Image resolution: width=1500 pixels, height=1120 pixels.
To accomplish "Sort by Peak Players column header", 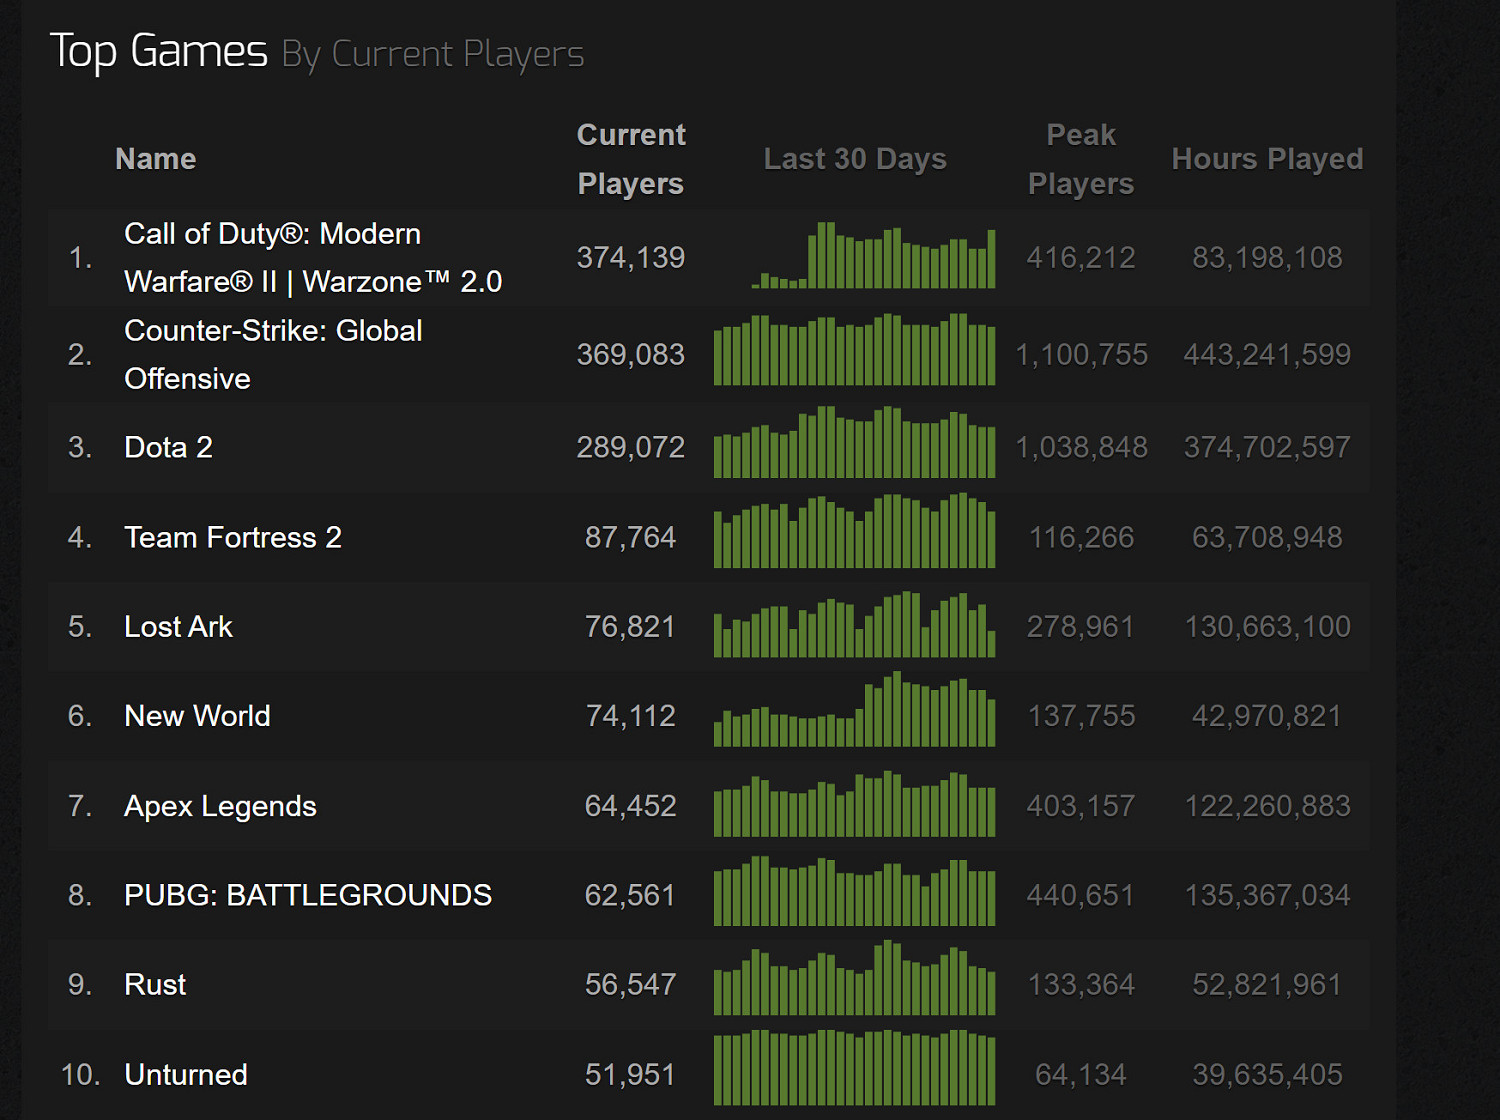I will coord(1080,159).
